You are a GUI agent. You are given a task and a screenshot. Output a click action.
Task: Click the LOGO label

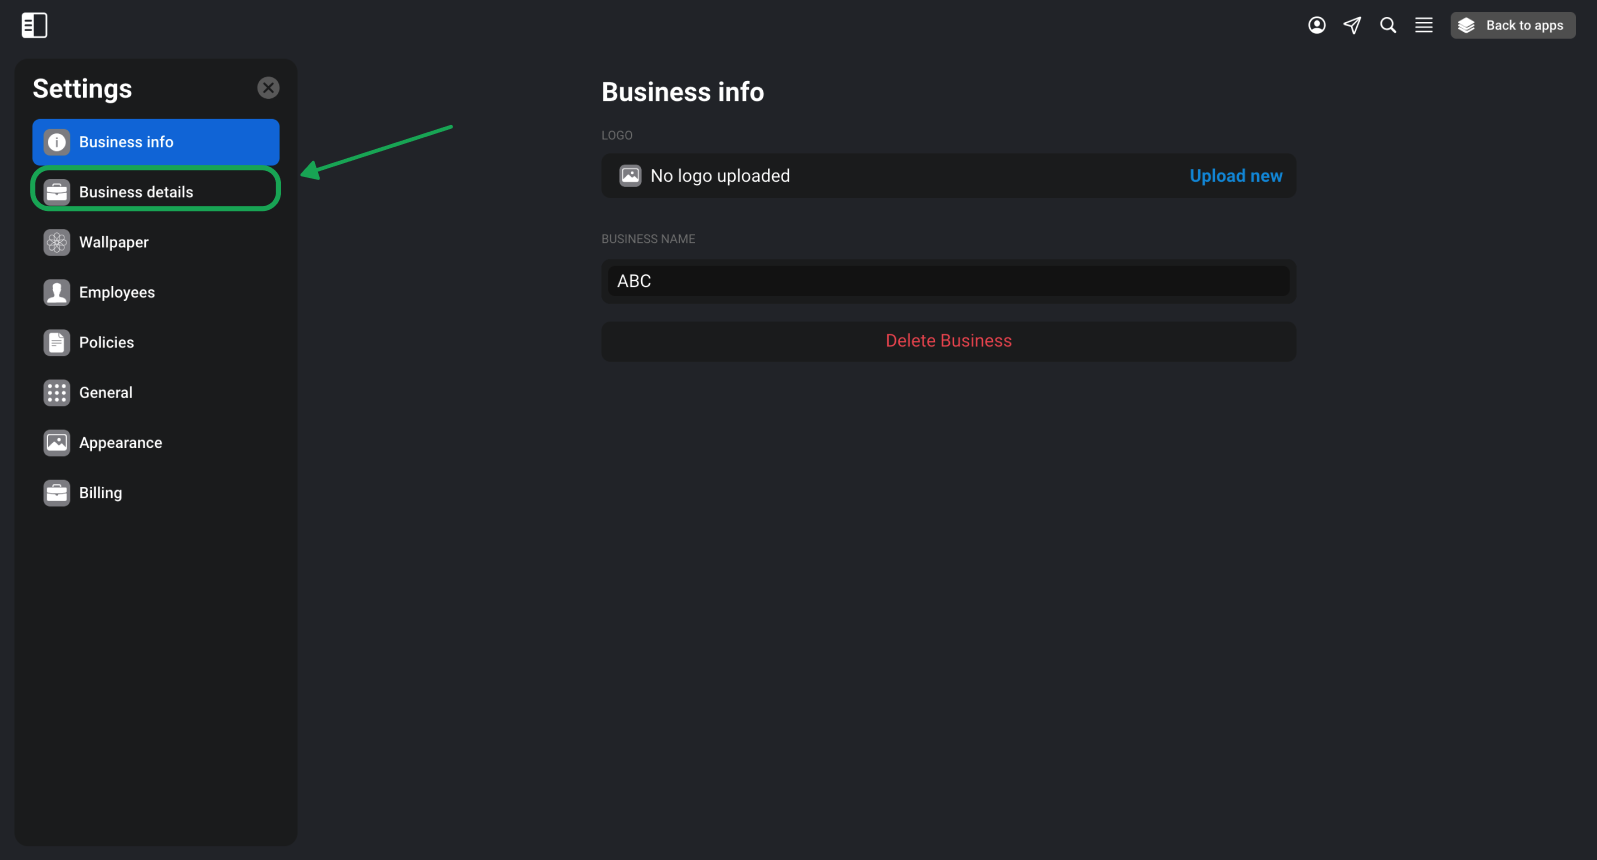(x=617, y=135)
